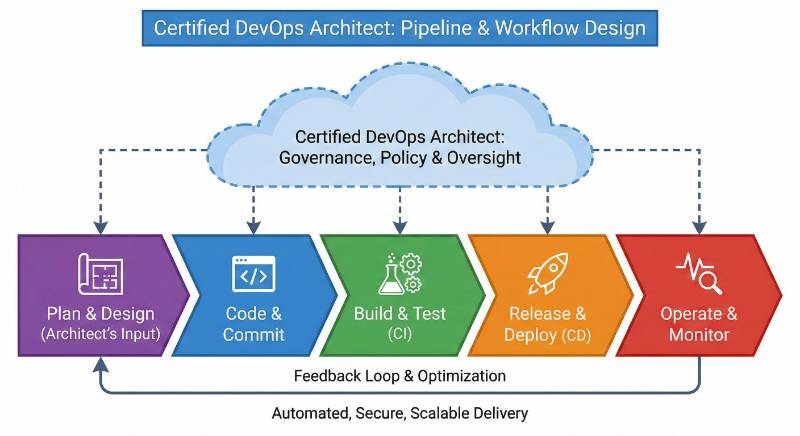Image resolution: width=800 pixels, height=436 pixels.
Task: Select the "Plan & Design" label text
Action: point(99,313)
